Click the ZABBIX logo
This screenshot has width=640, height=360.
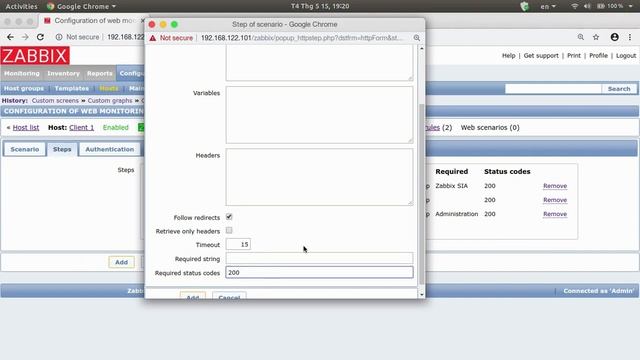[35, 56]
